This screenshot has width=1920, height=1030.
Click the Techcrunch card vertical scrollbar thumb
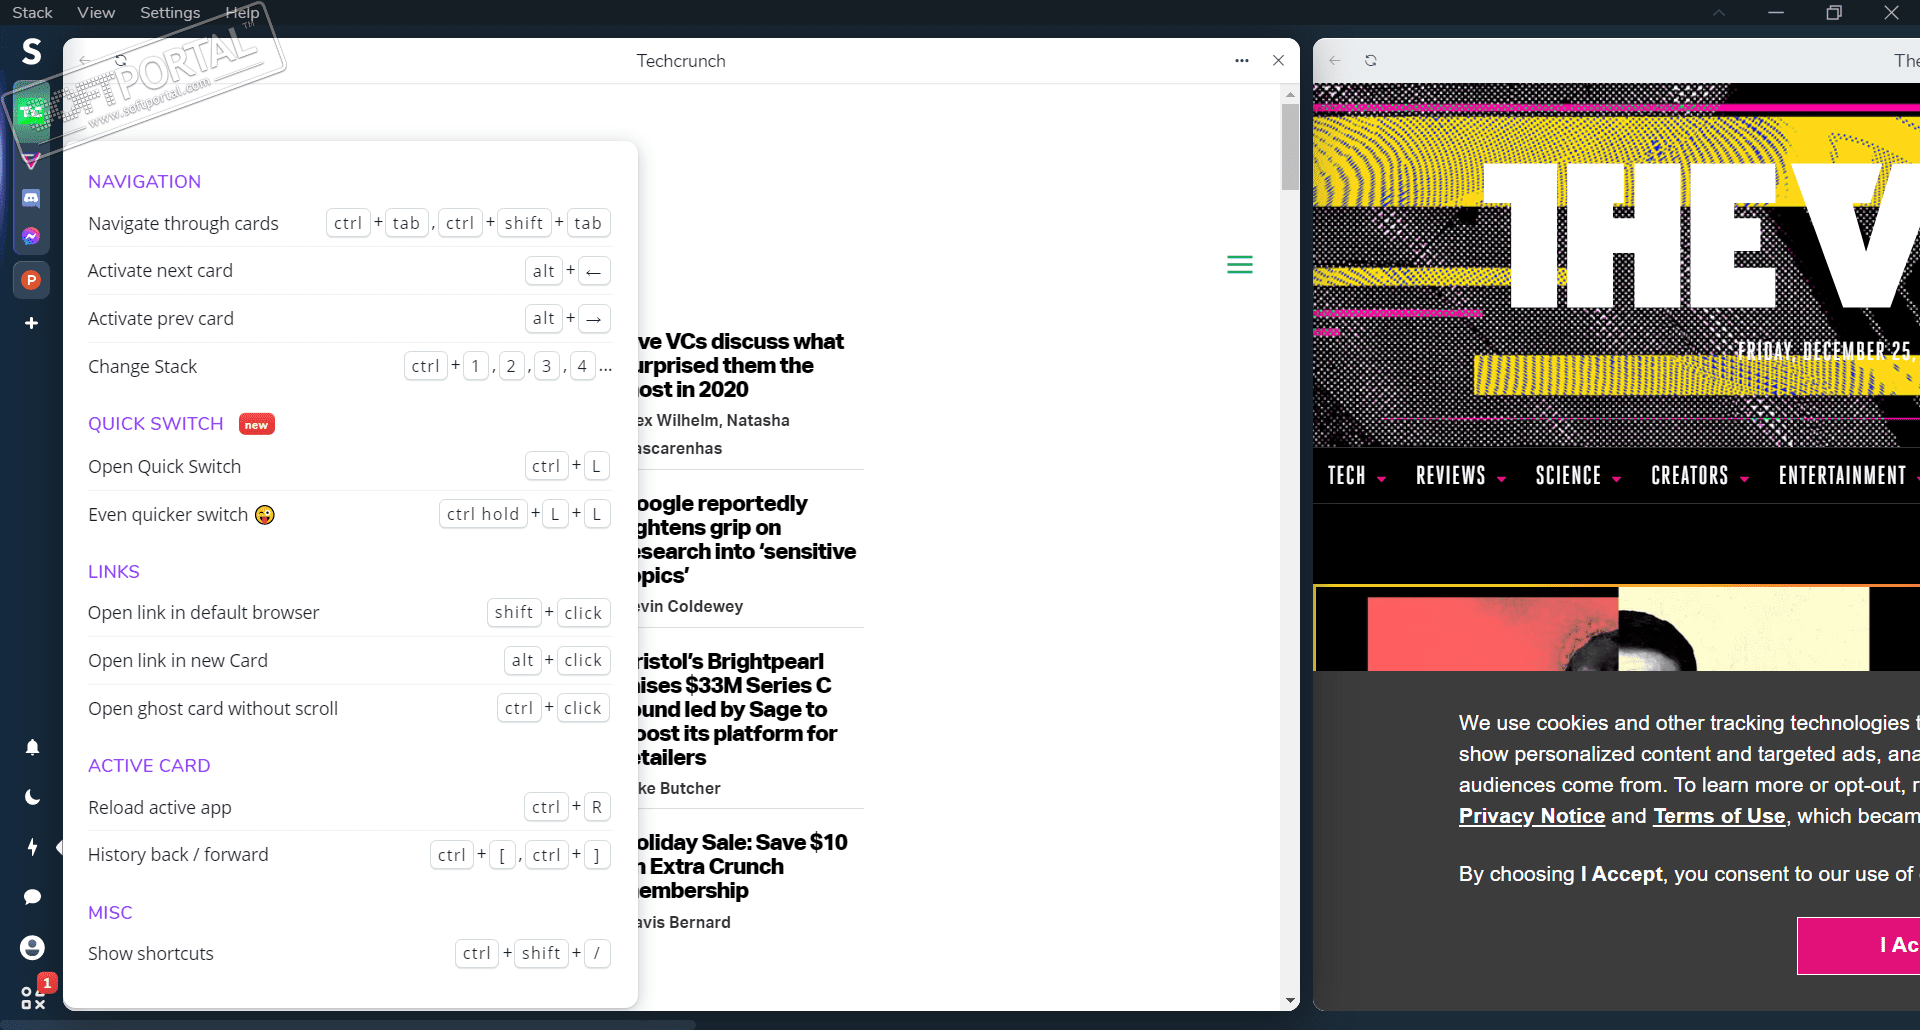click(x=1290, y=146)
